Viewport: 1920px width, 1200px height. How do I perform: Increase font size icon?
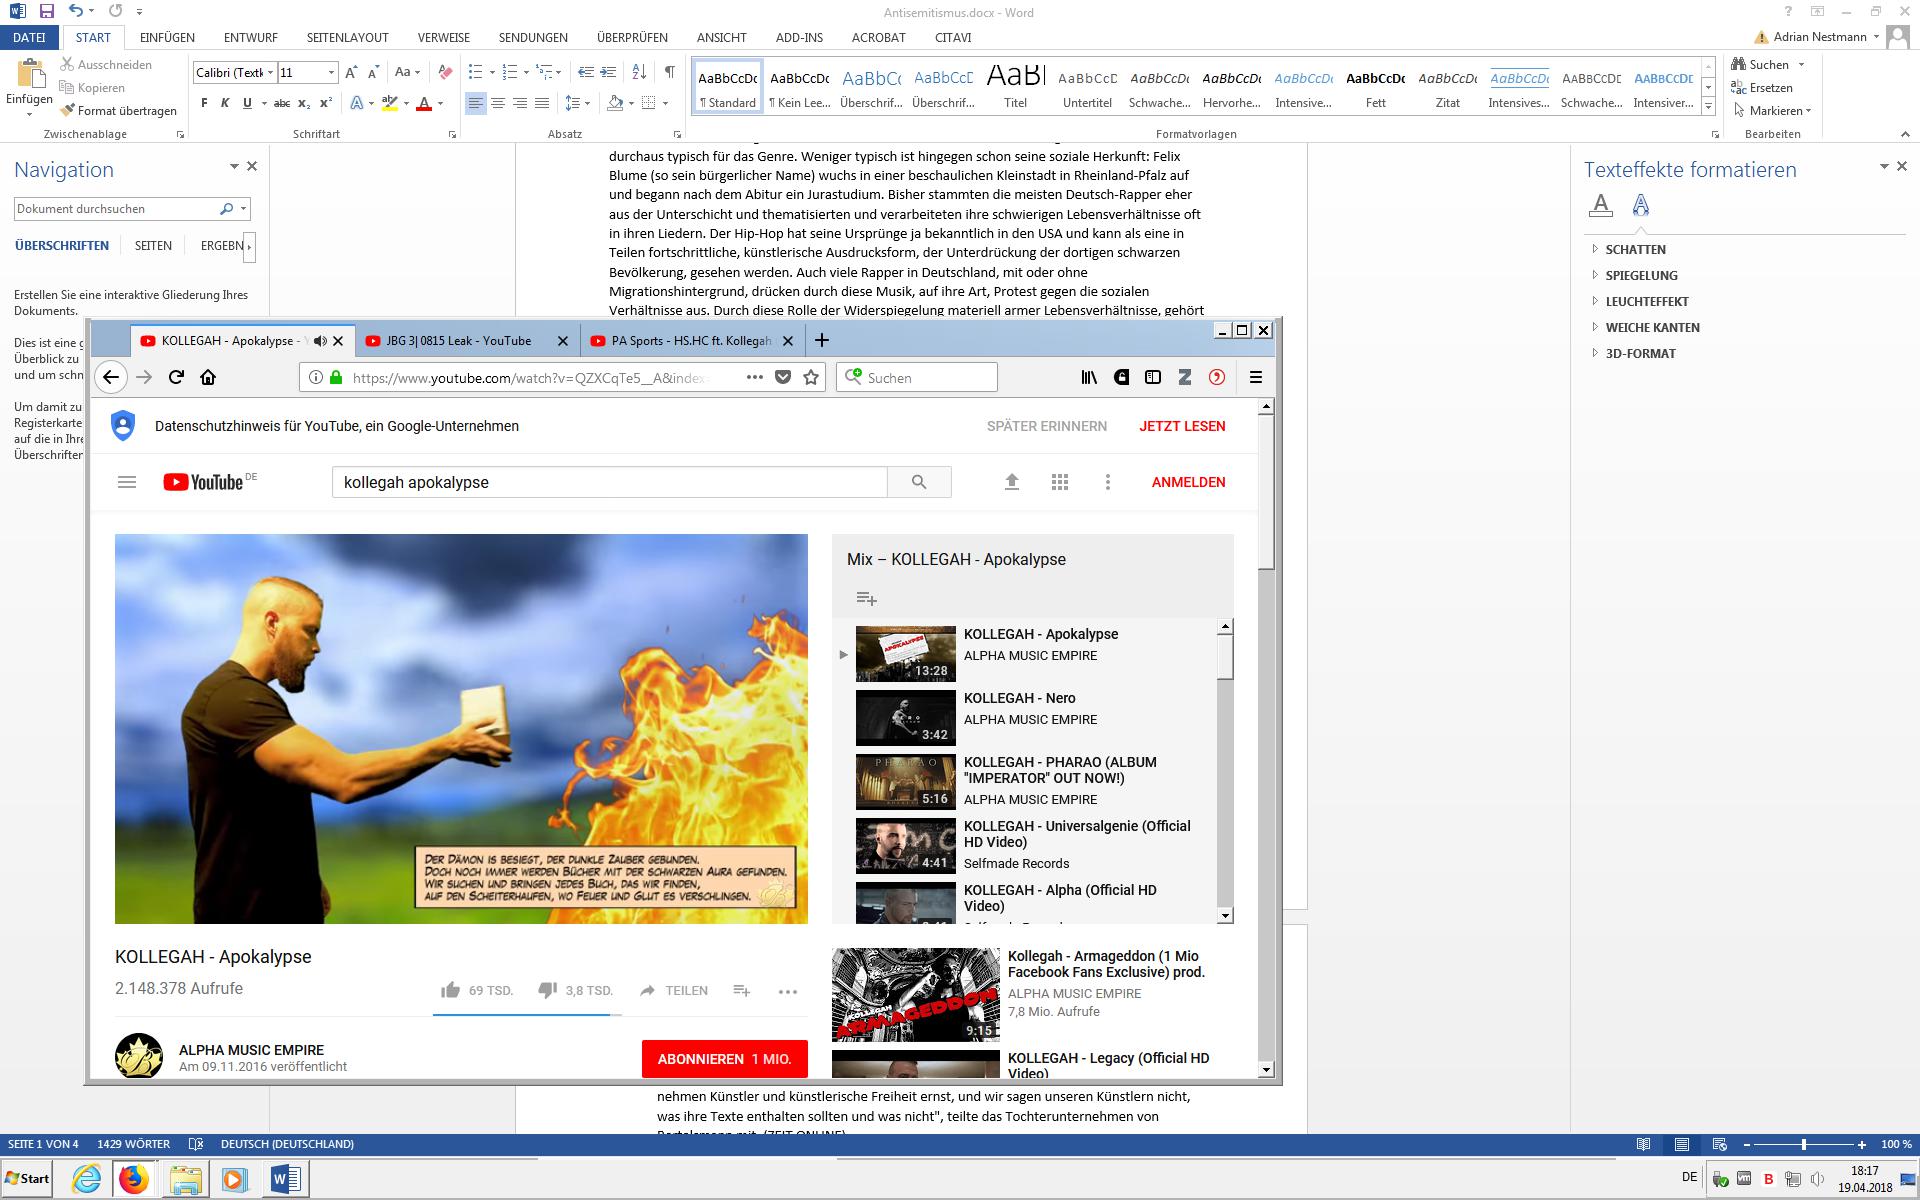pyautogui.click(x=351, y=72)
